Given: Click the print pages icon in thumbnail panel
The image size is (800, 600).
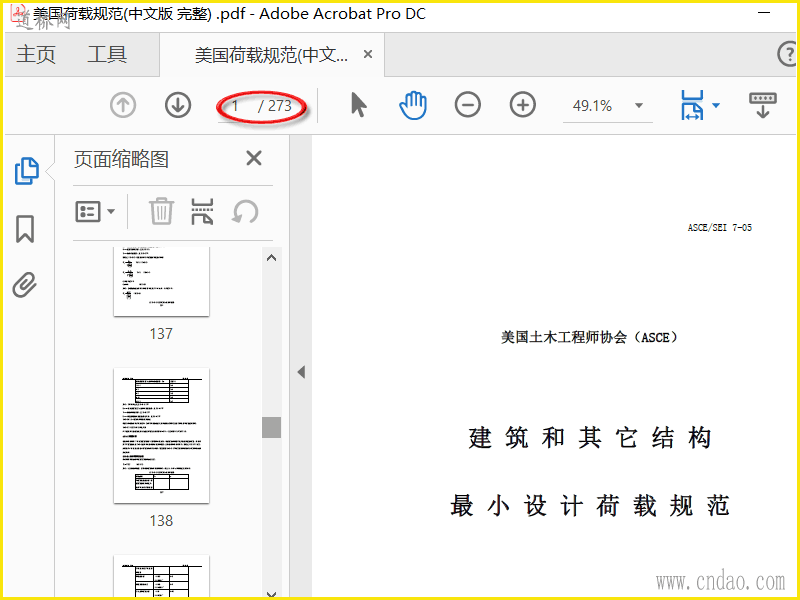Looking at the screenshot, I should [202, 211].
